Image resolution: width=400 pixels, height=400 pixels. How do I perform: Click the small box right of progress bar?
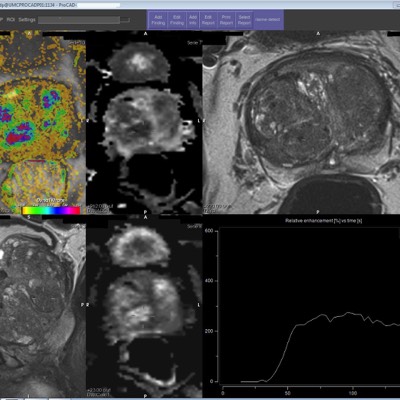(x=125, y=20)
